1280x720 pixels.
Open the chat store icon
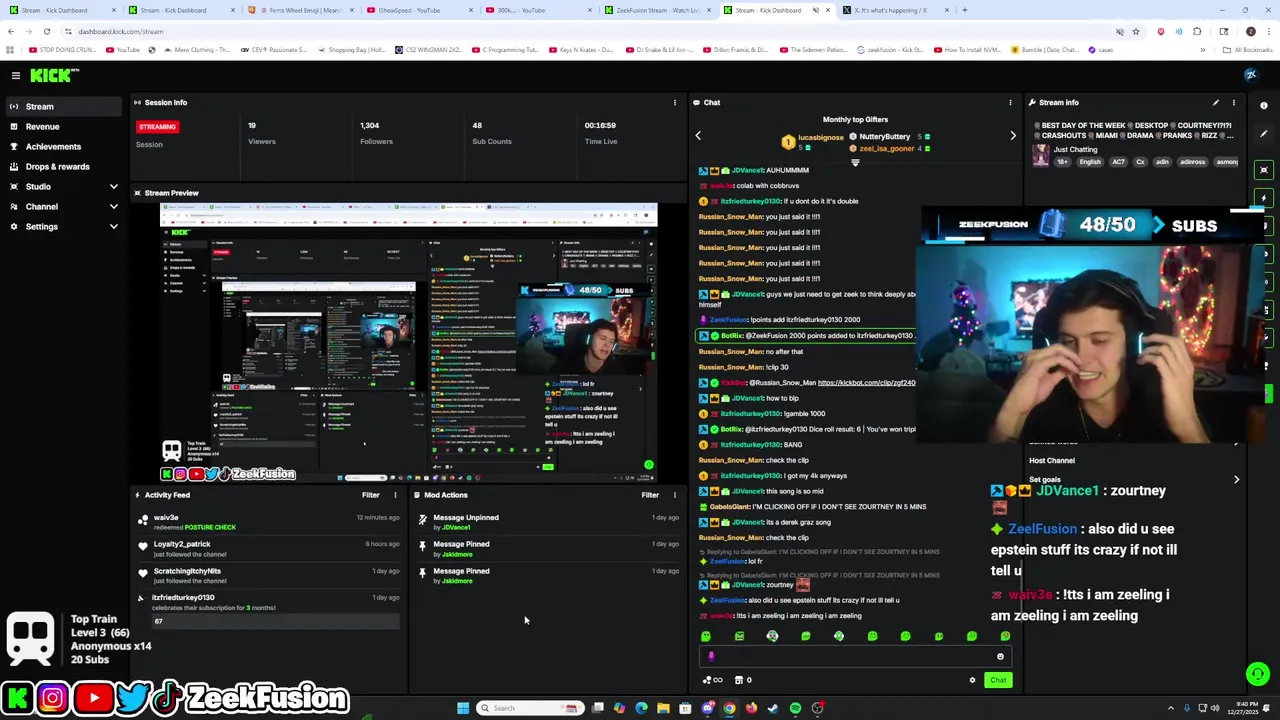[739, 680]
